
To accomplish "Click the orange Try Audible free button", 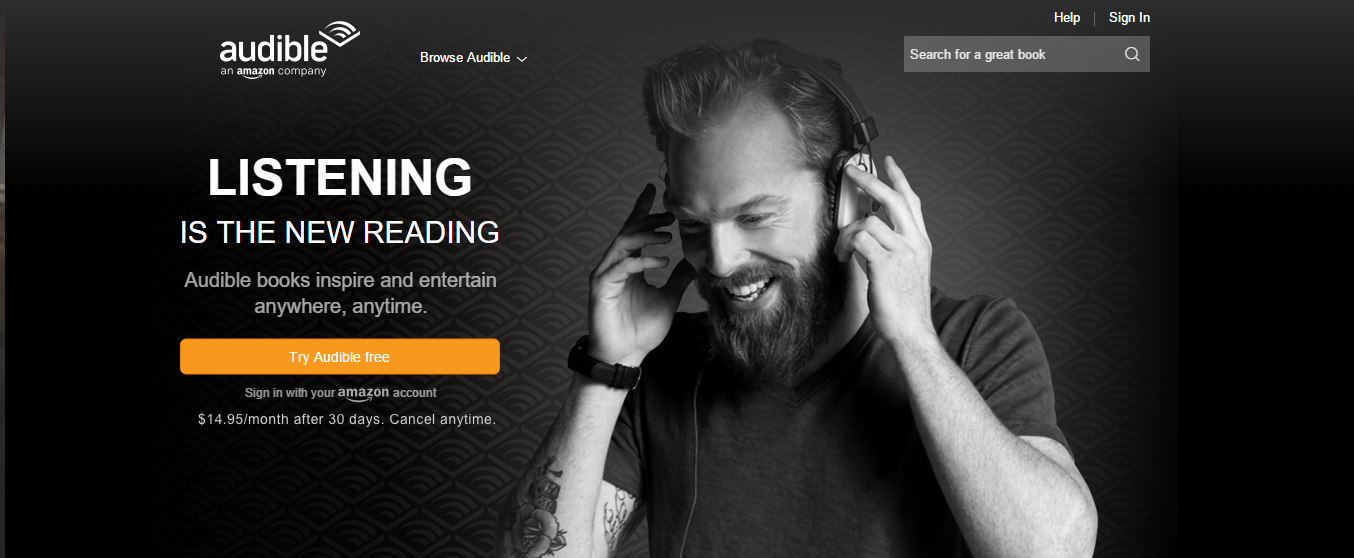I will click(340, 357).
